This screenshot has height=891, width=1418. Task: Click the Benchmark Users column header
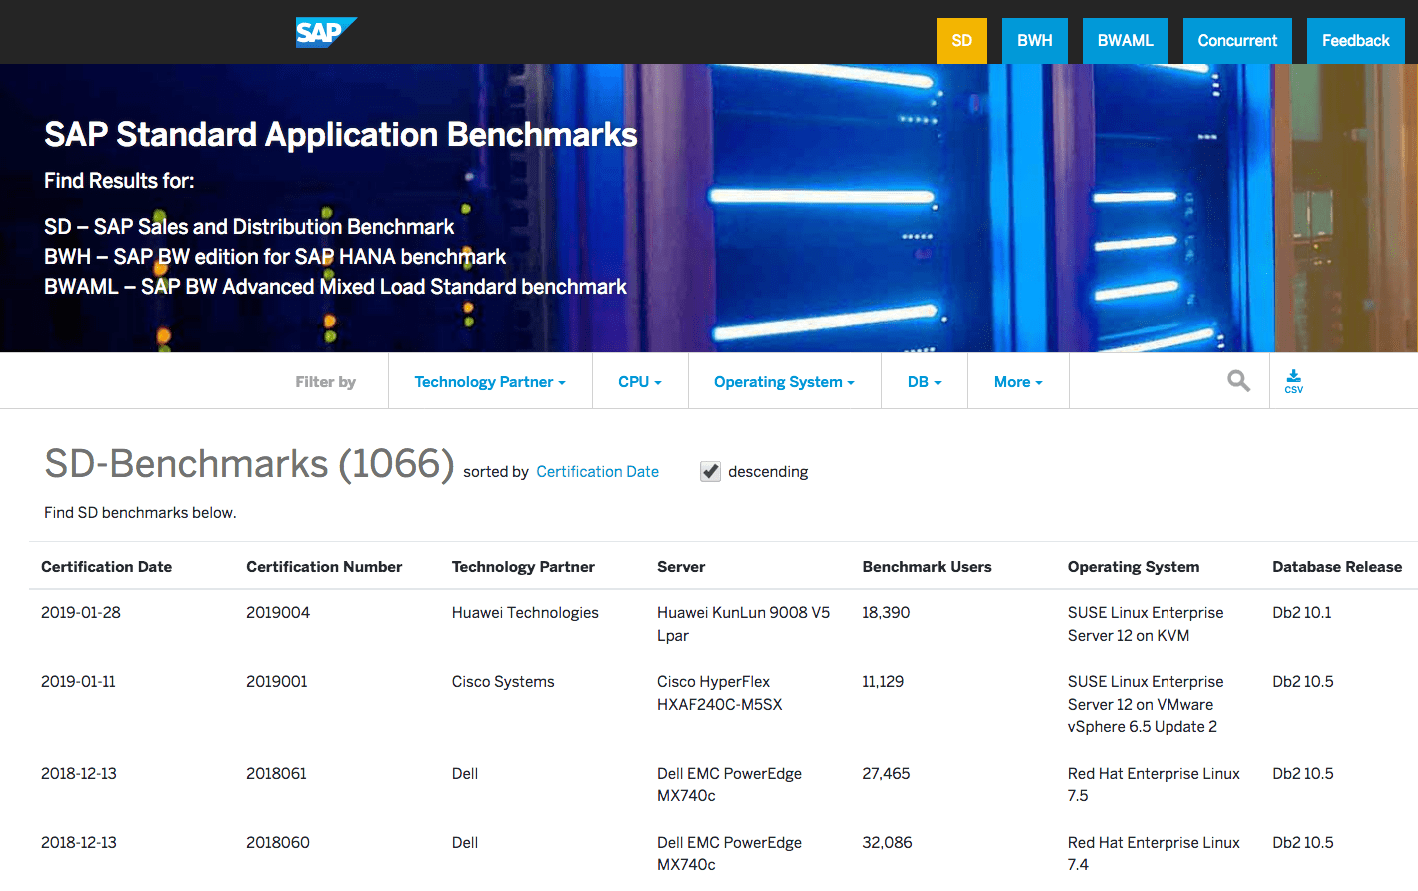(x=927, y=567)
